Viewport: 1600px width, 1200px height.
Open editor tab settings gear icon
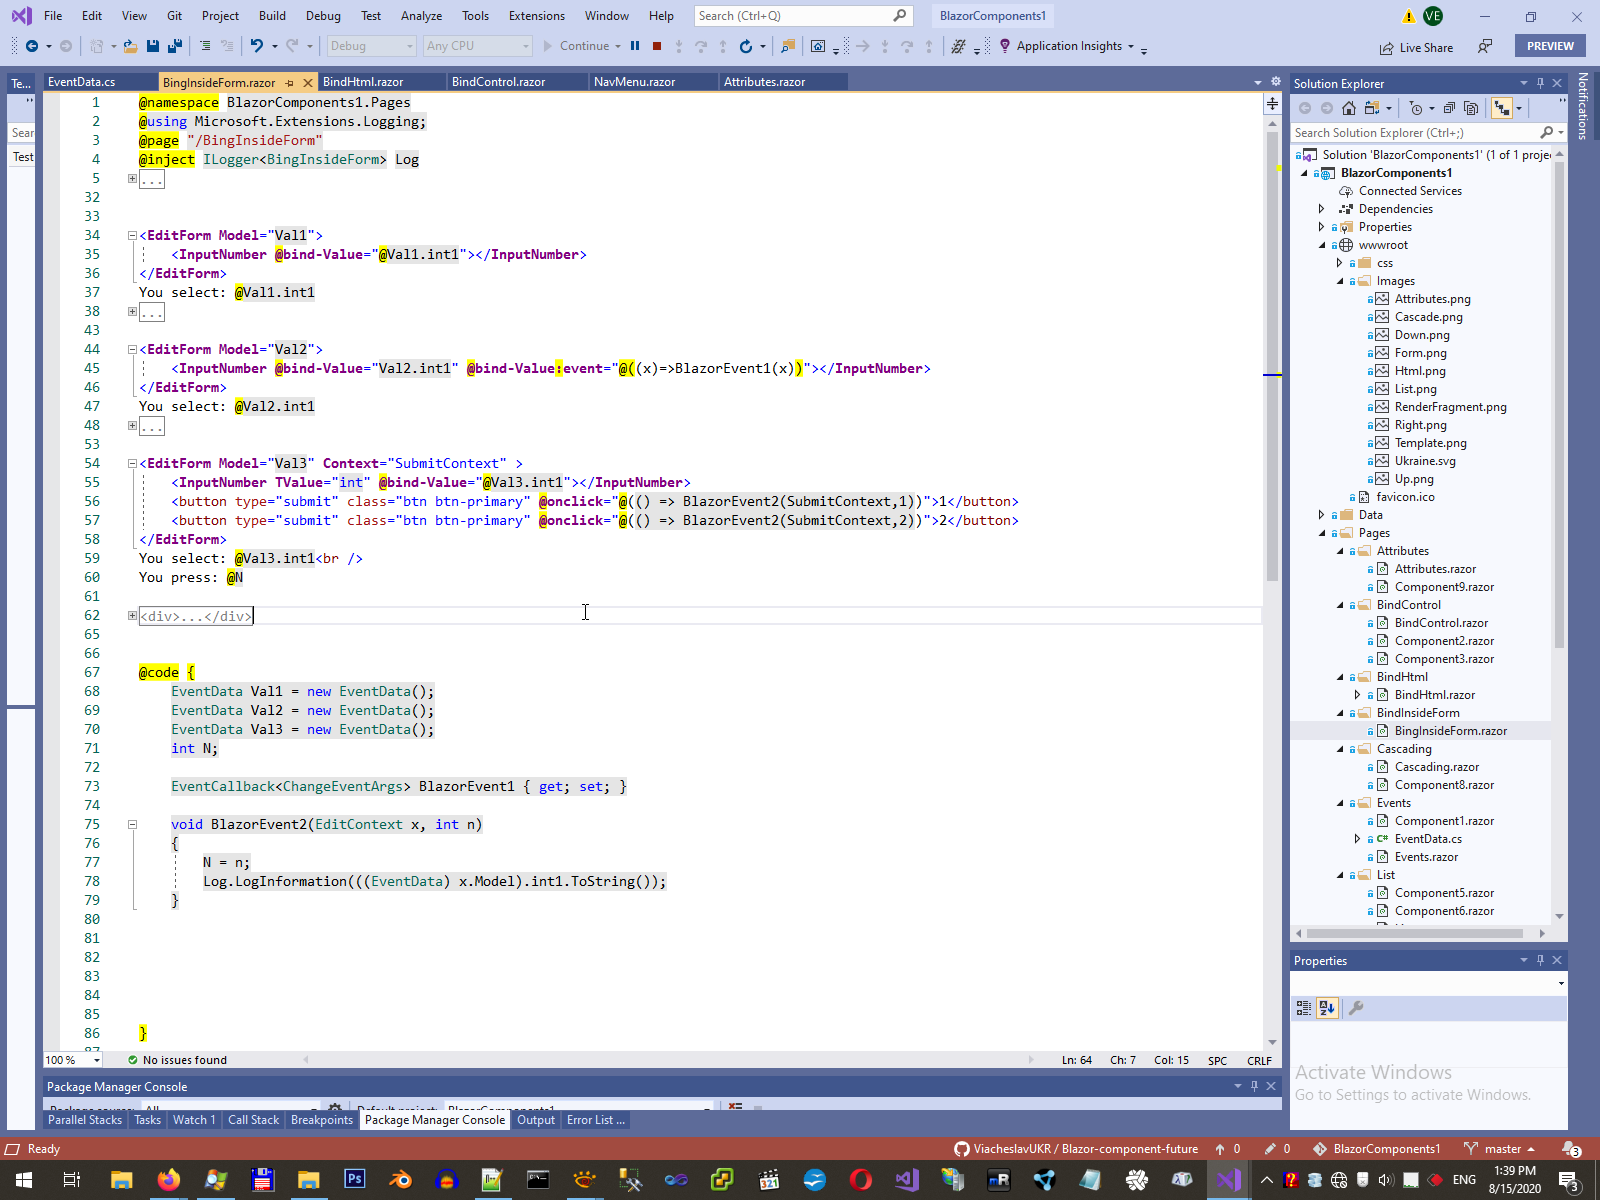(1276, 82)
